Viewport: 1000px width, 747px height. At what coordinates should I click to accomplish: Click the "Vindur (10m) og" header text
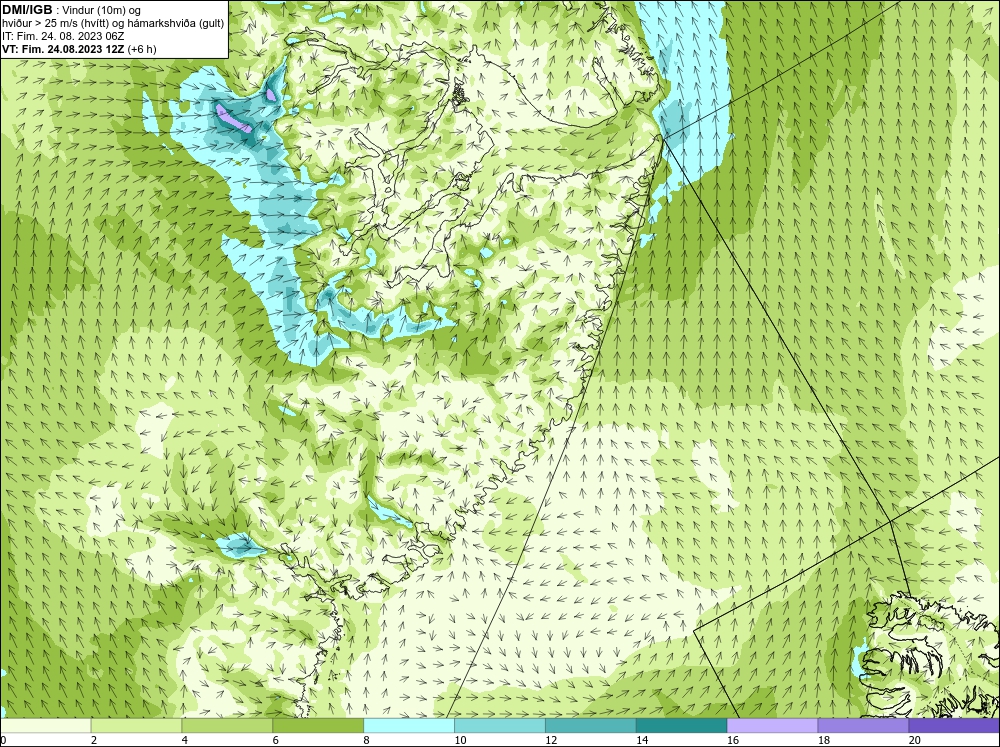[x=101, y=10]
